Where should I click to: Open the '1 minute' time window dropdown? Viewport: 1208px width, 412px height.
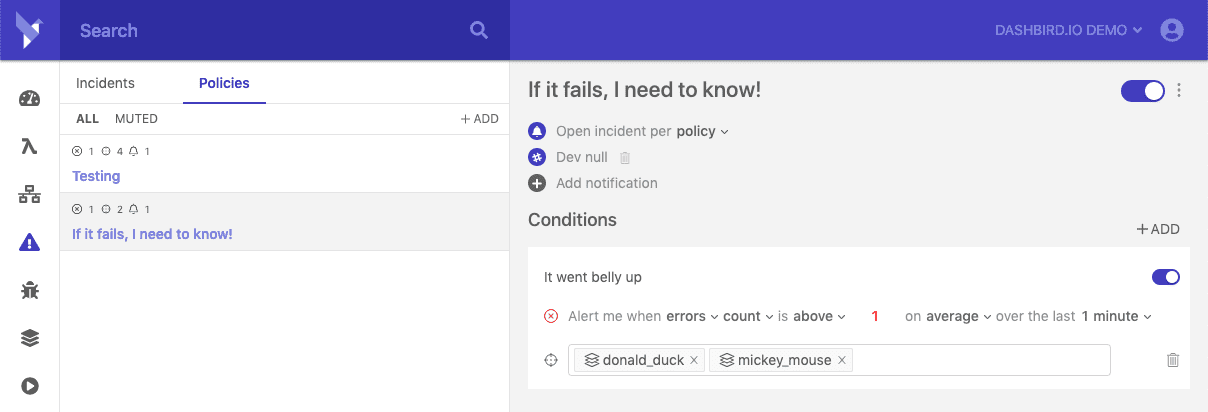[x=1116, y=316]
